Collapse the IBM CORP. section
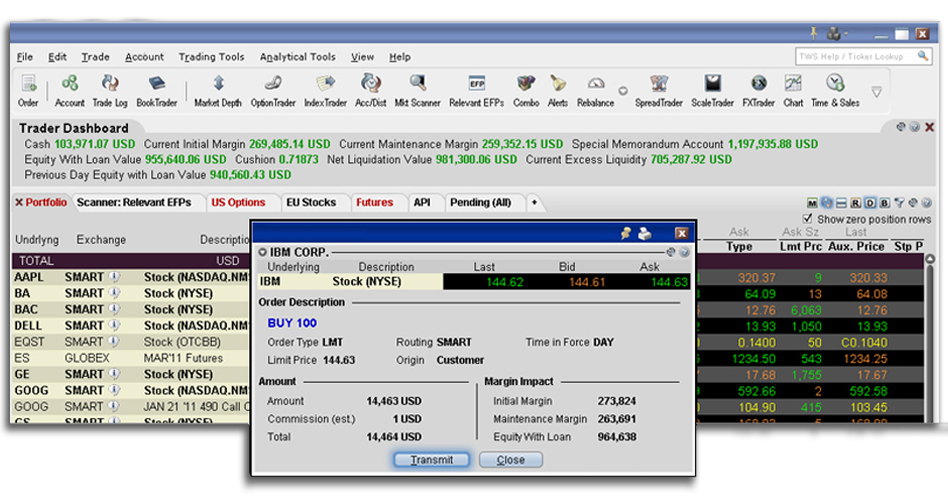948x500 pixels. click(262, 252)
